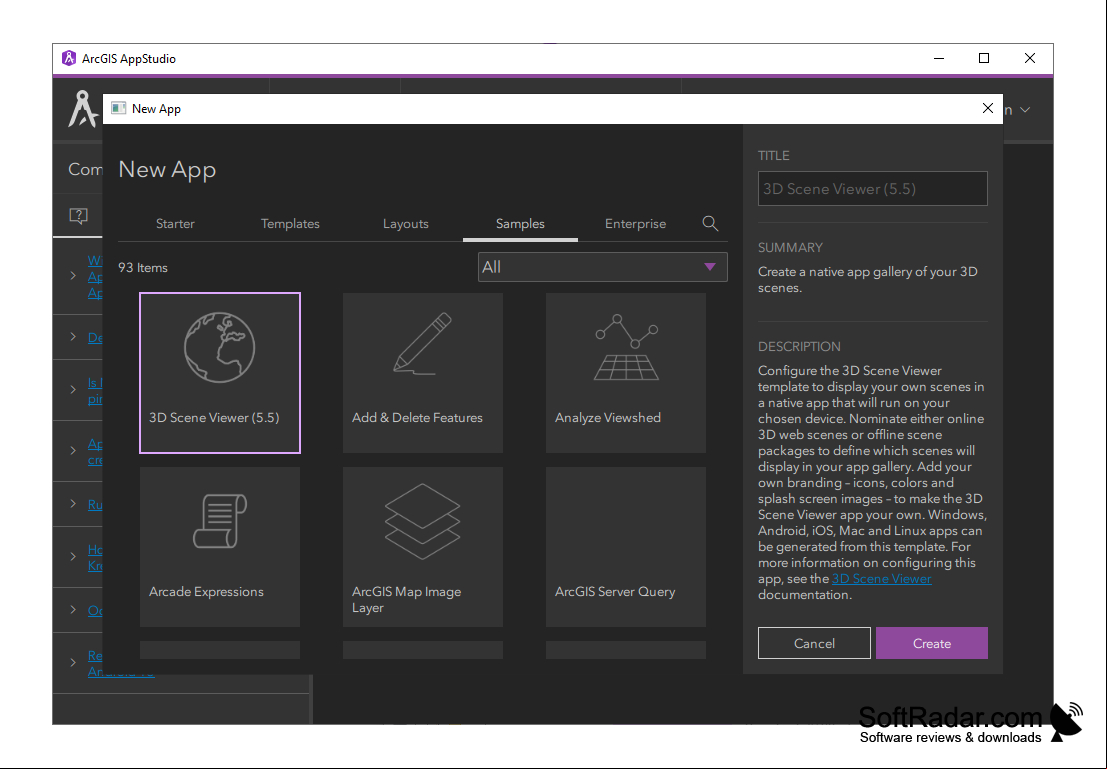The image size is (1107, 769).
Task: Expand the first community list item chevron
Action: click(73, 275)
